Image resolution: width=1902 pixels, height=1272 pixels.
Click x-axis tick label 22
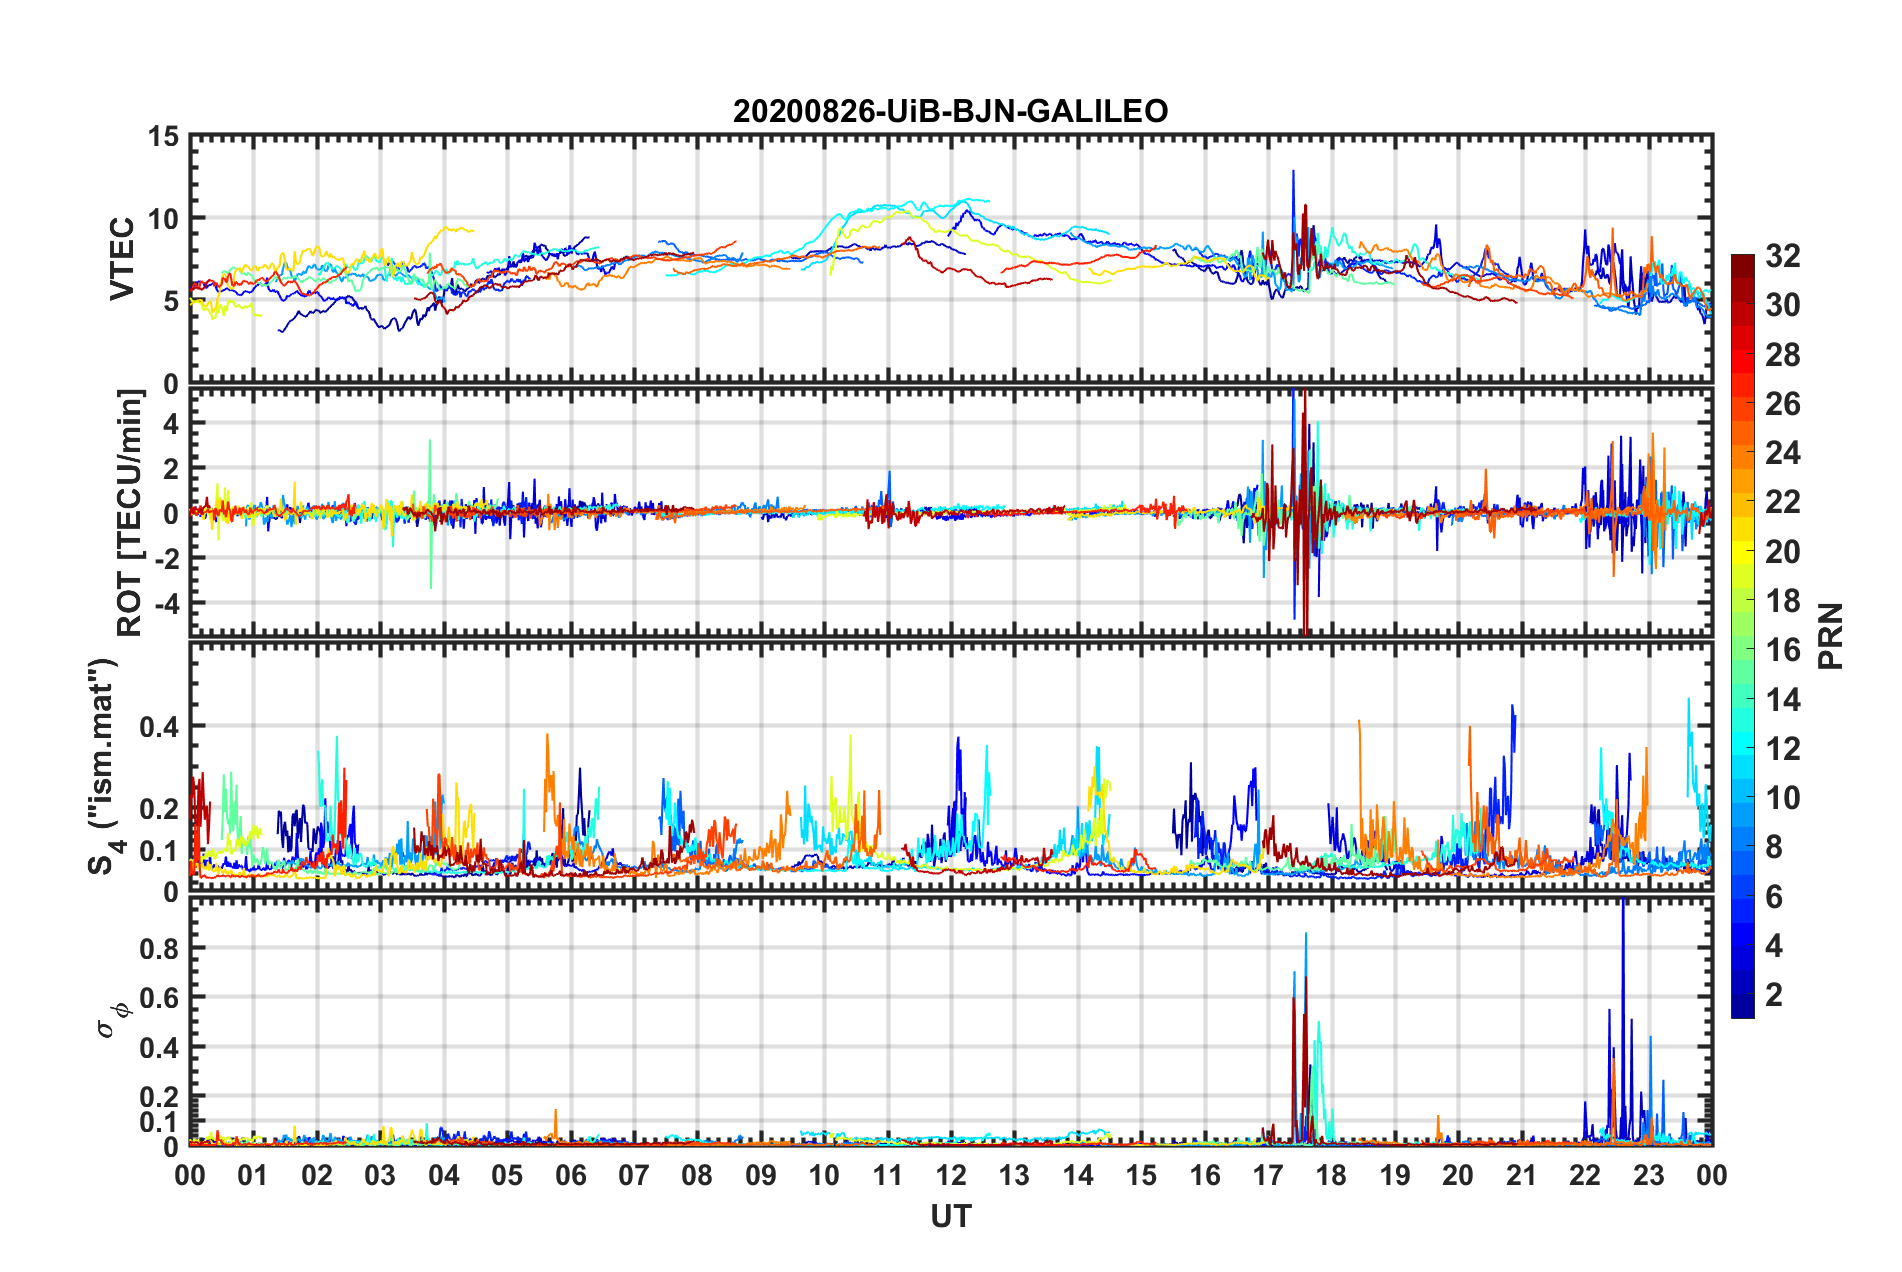click(1585, 1175)
